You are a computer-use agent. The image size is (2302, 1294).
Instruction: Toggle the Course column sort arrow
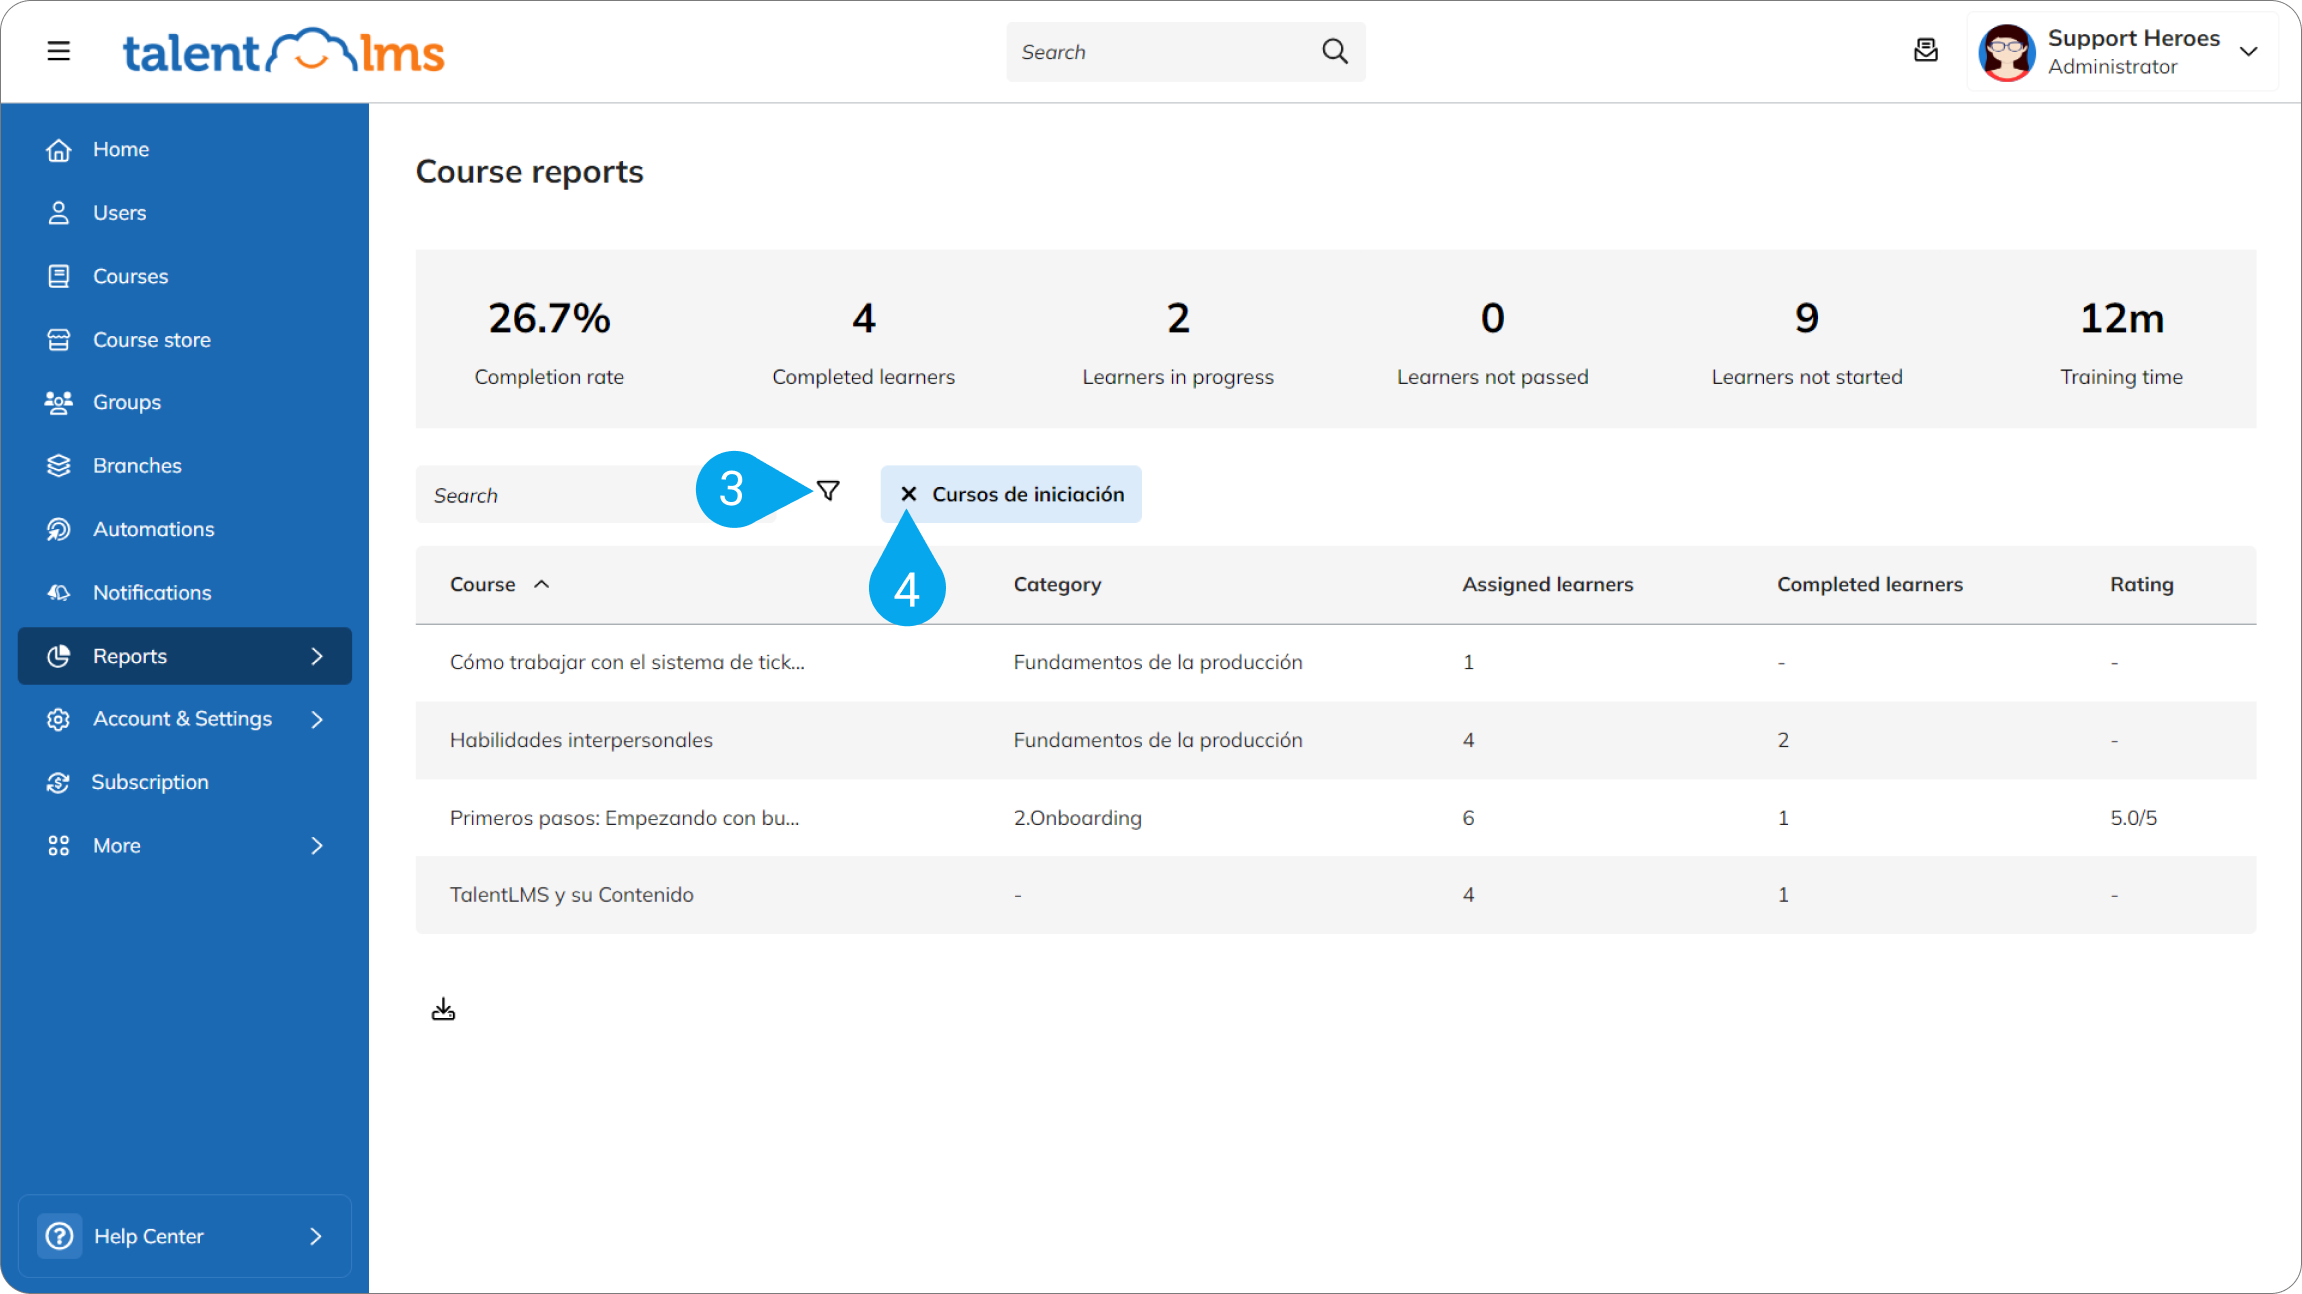542,584
